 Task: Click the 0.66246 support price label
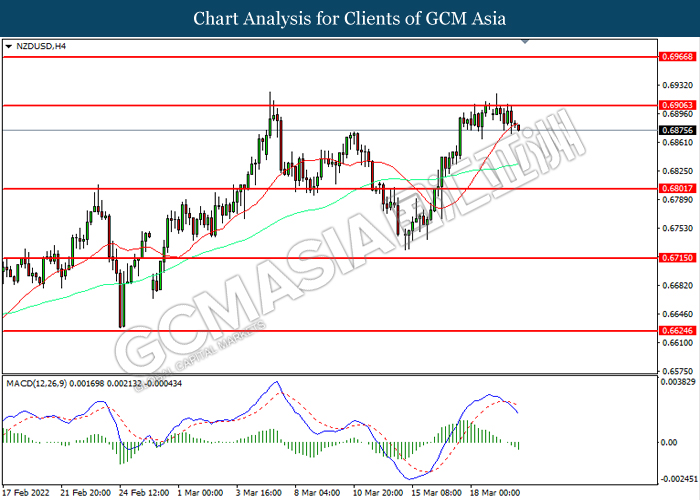click(677, 331)
